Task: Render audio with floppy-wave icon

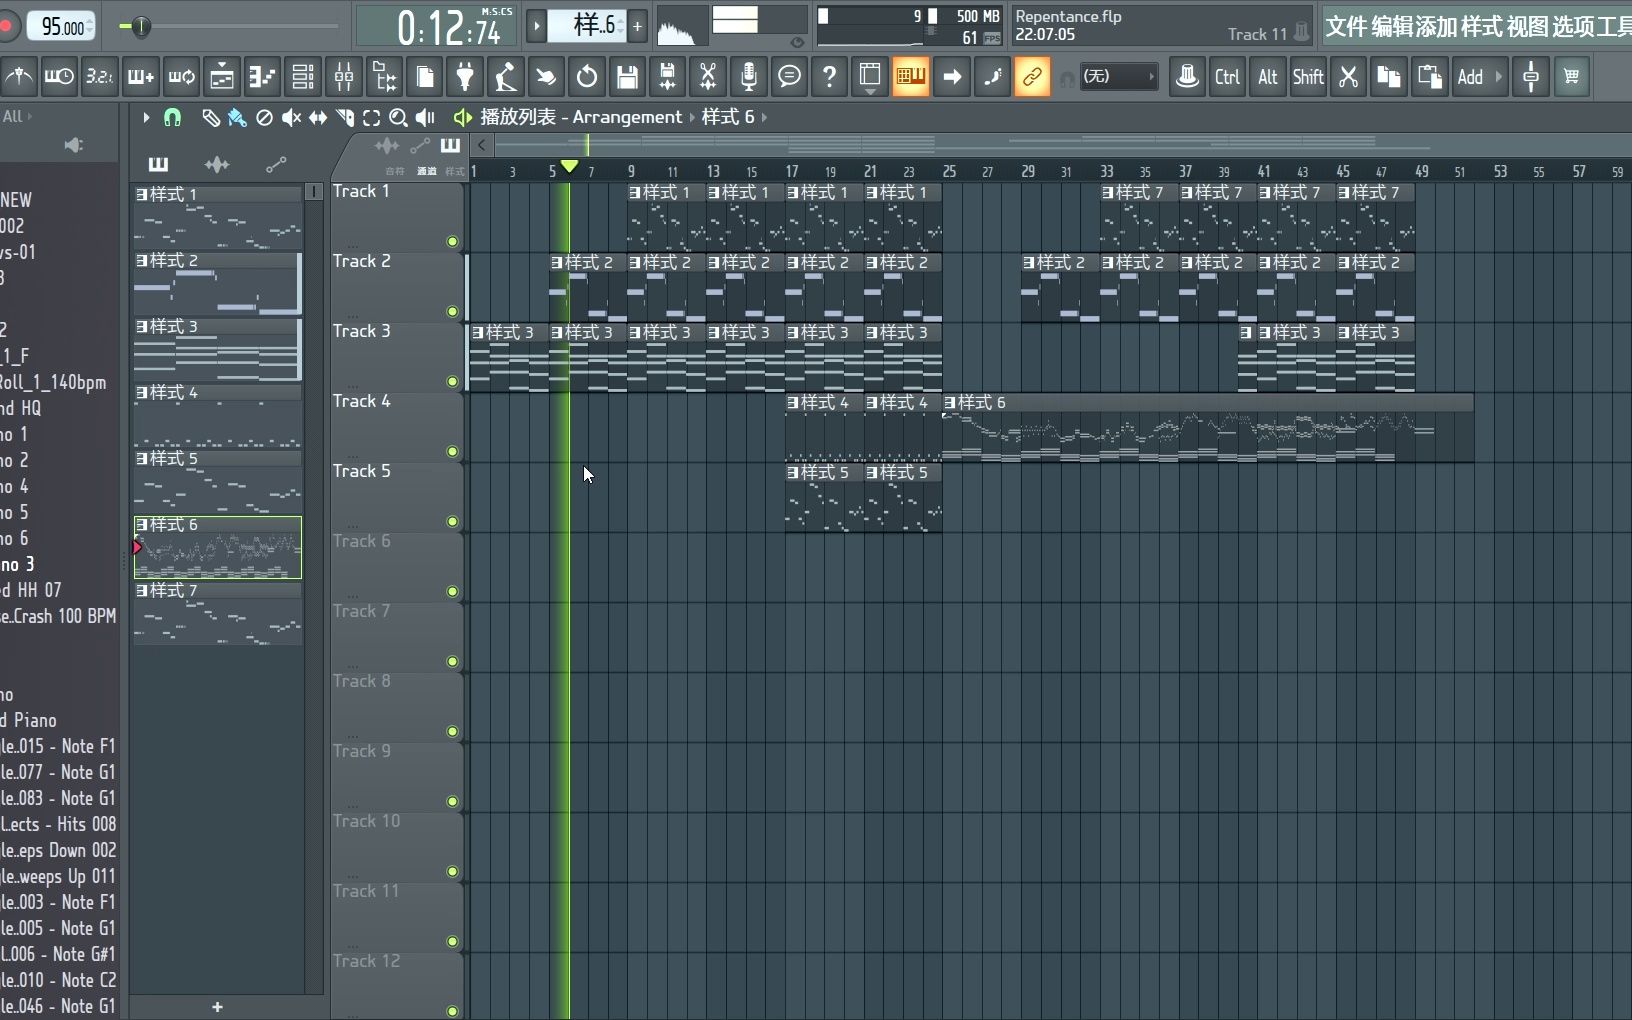Action: coord(668,77)
